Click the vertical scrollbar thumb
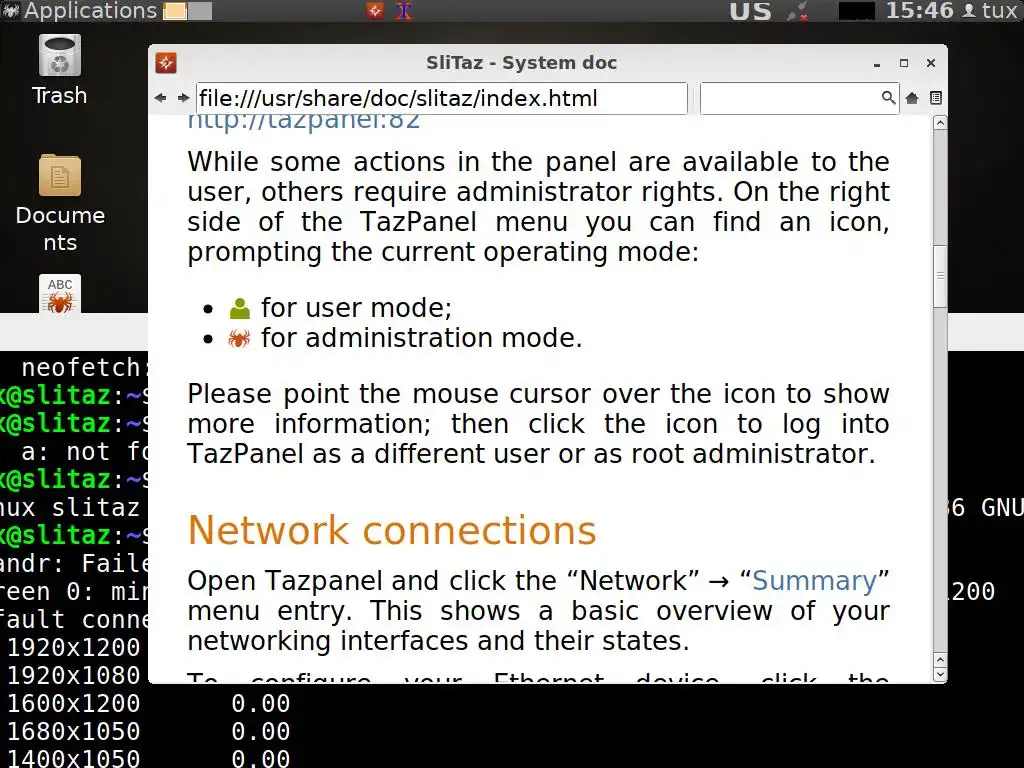 click(x=940, y=276)
